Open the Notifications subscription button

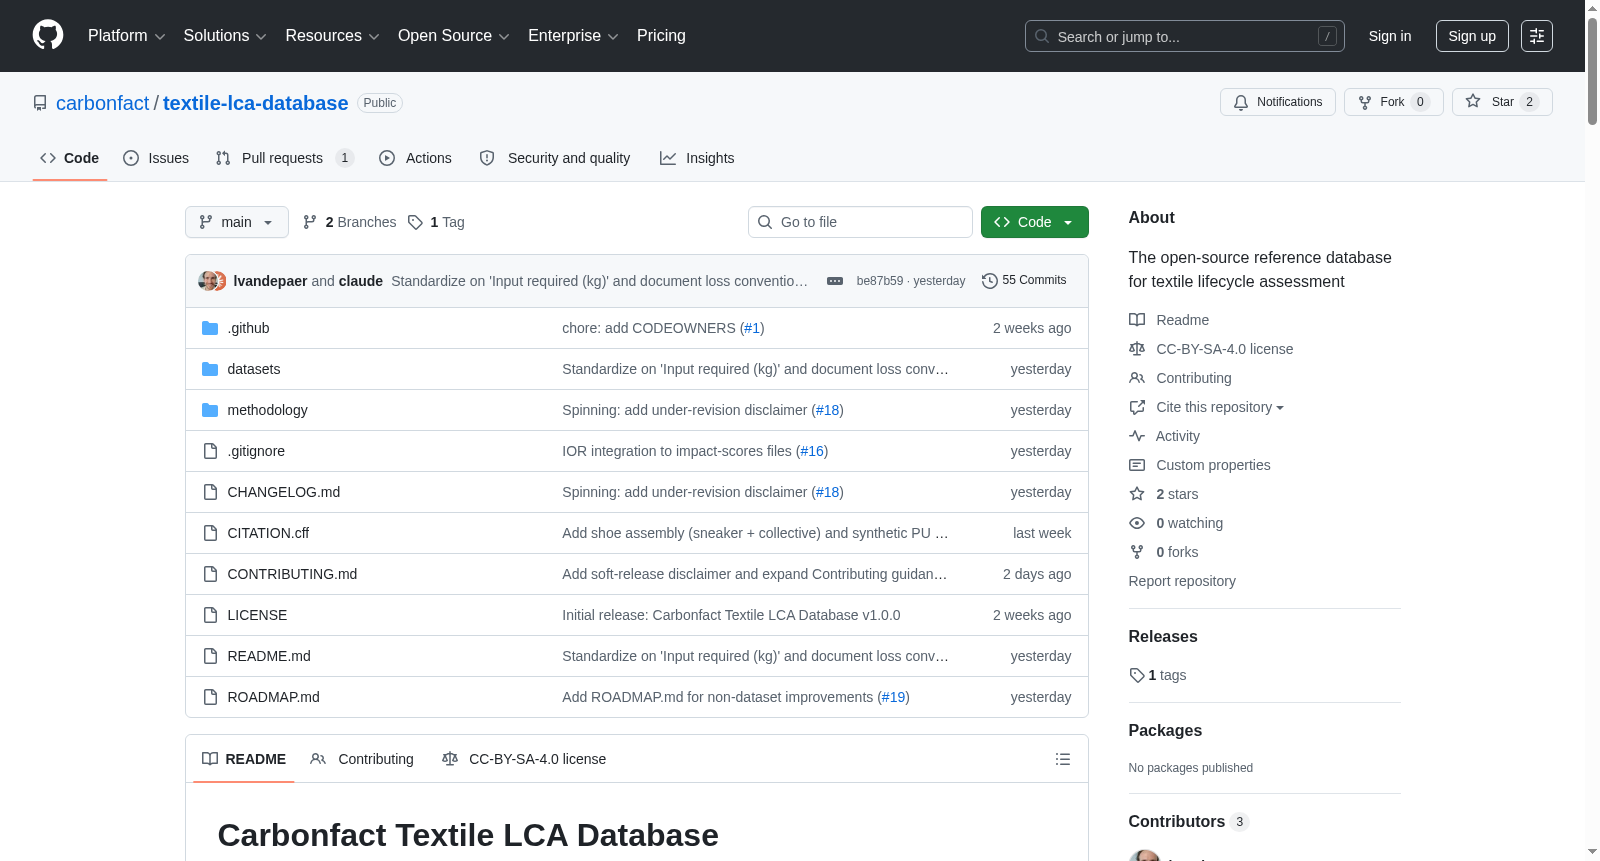1277,102
